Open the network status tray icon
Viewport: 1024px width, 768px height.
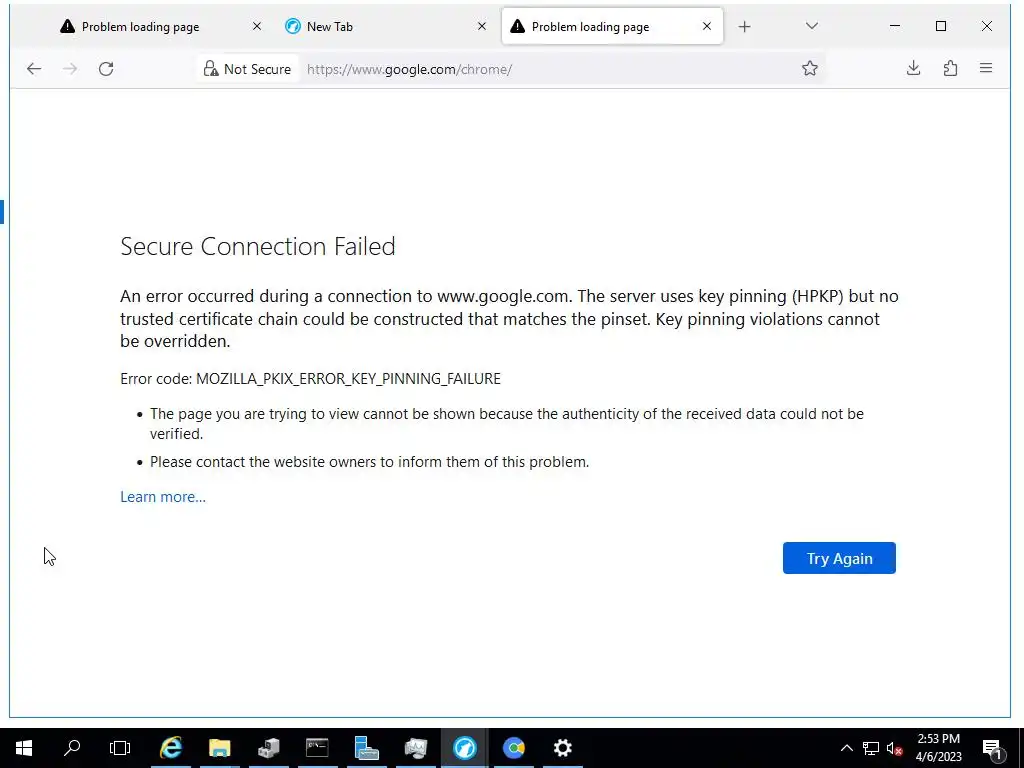click(x=871, y=748)
